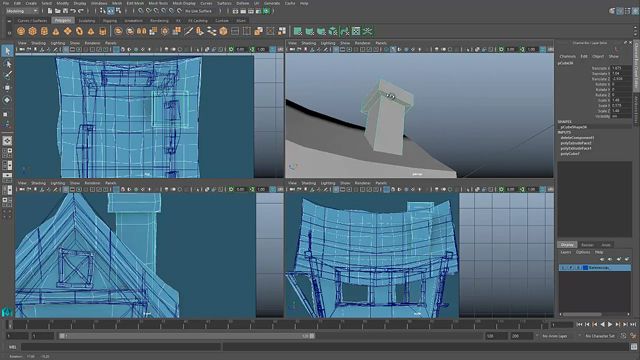Create a polygon cube from the shelf
The width and height of the screenshot is (640, 360).
[x=32, y=31]
